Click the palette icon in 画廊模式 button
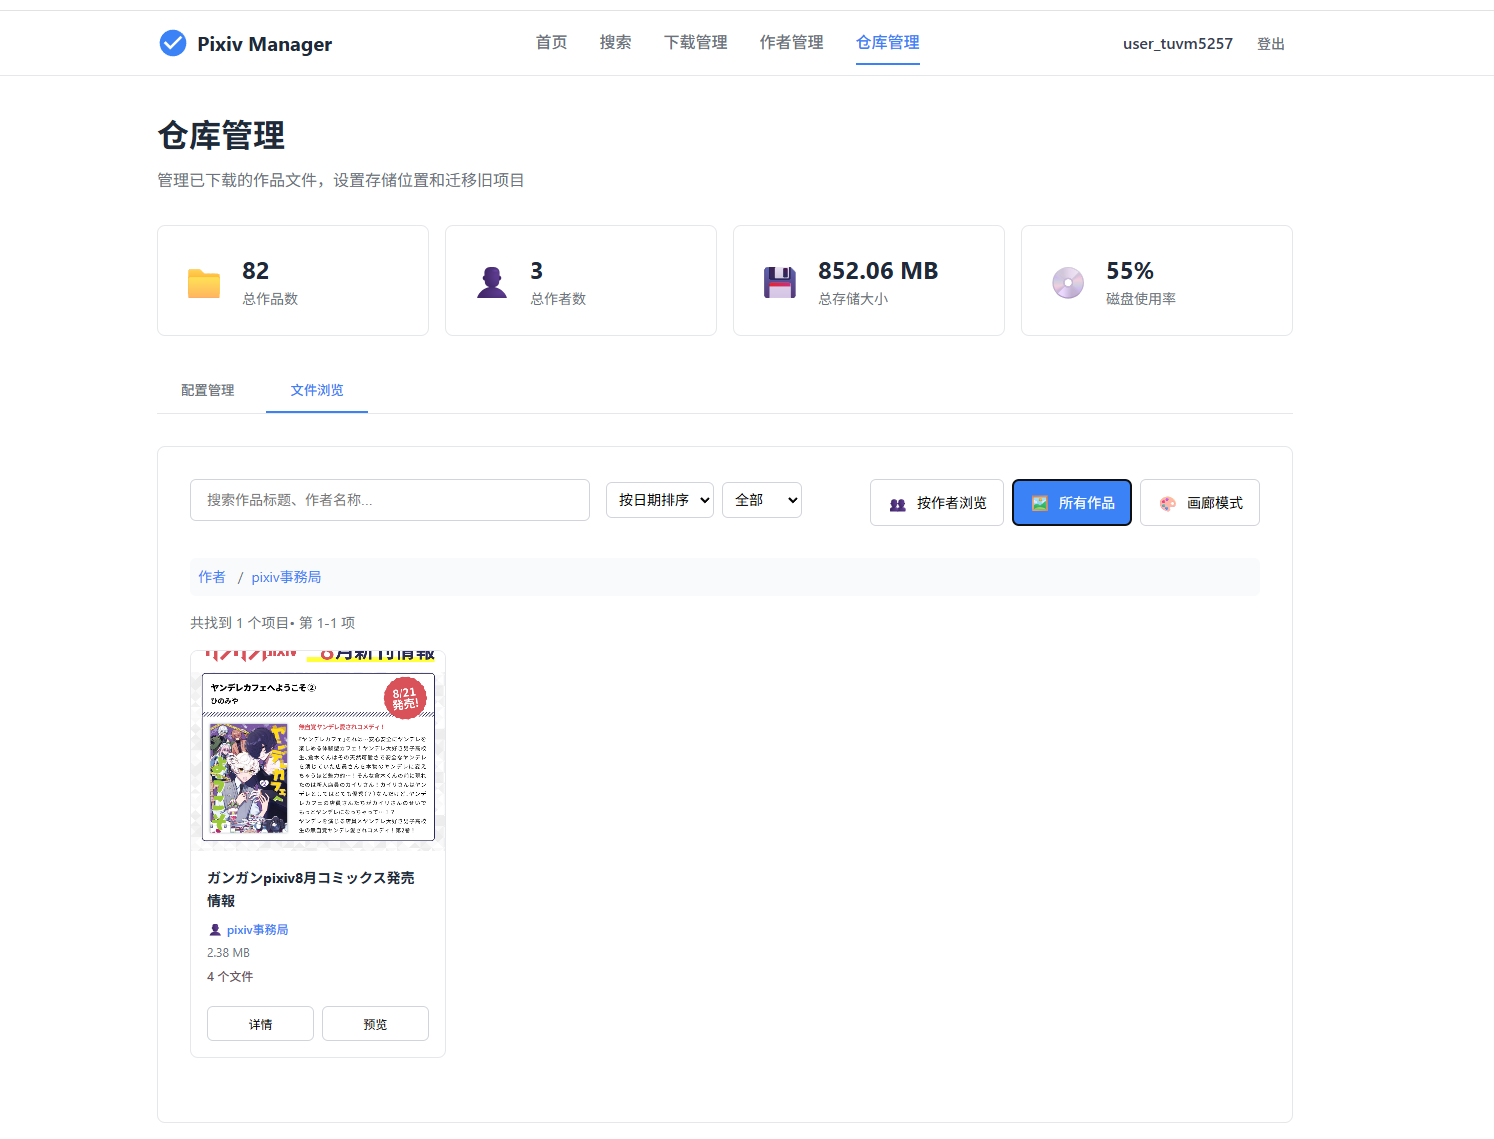Viewport: 1494px width, 1139px height. pyautogui.click(x=1168, y=504)
